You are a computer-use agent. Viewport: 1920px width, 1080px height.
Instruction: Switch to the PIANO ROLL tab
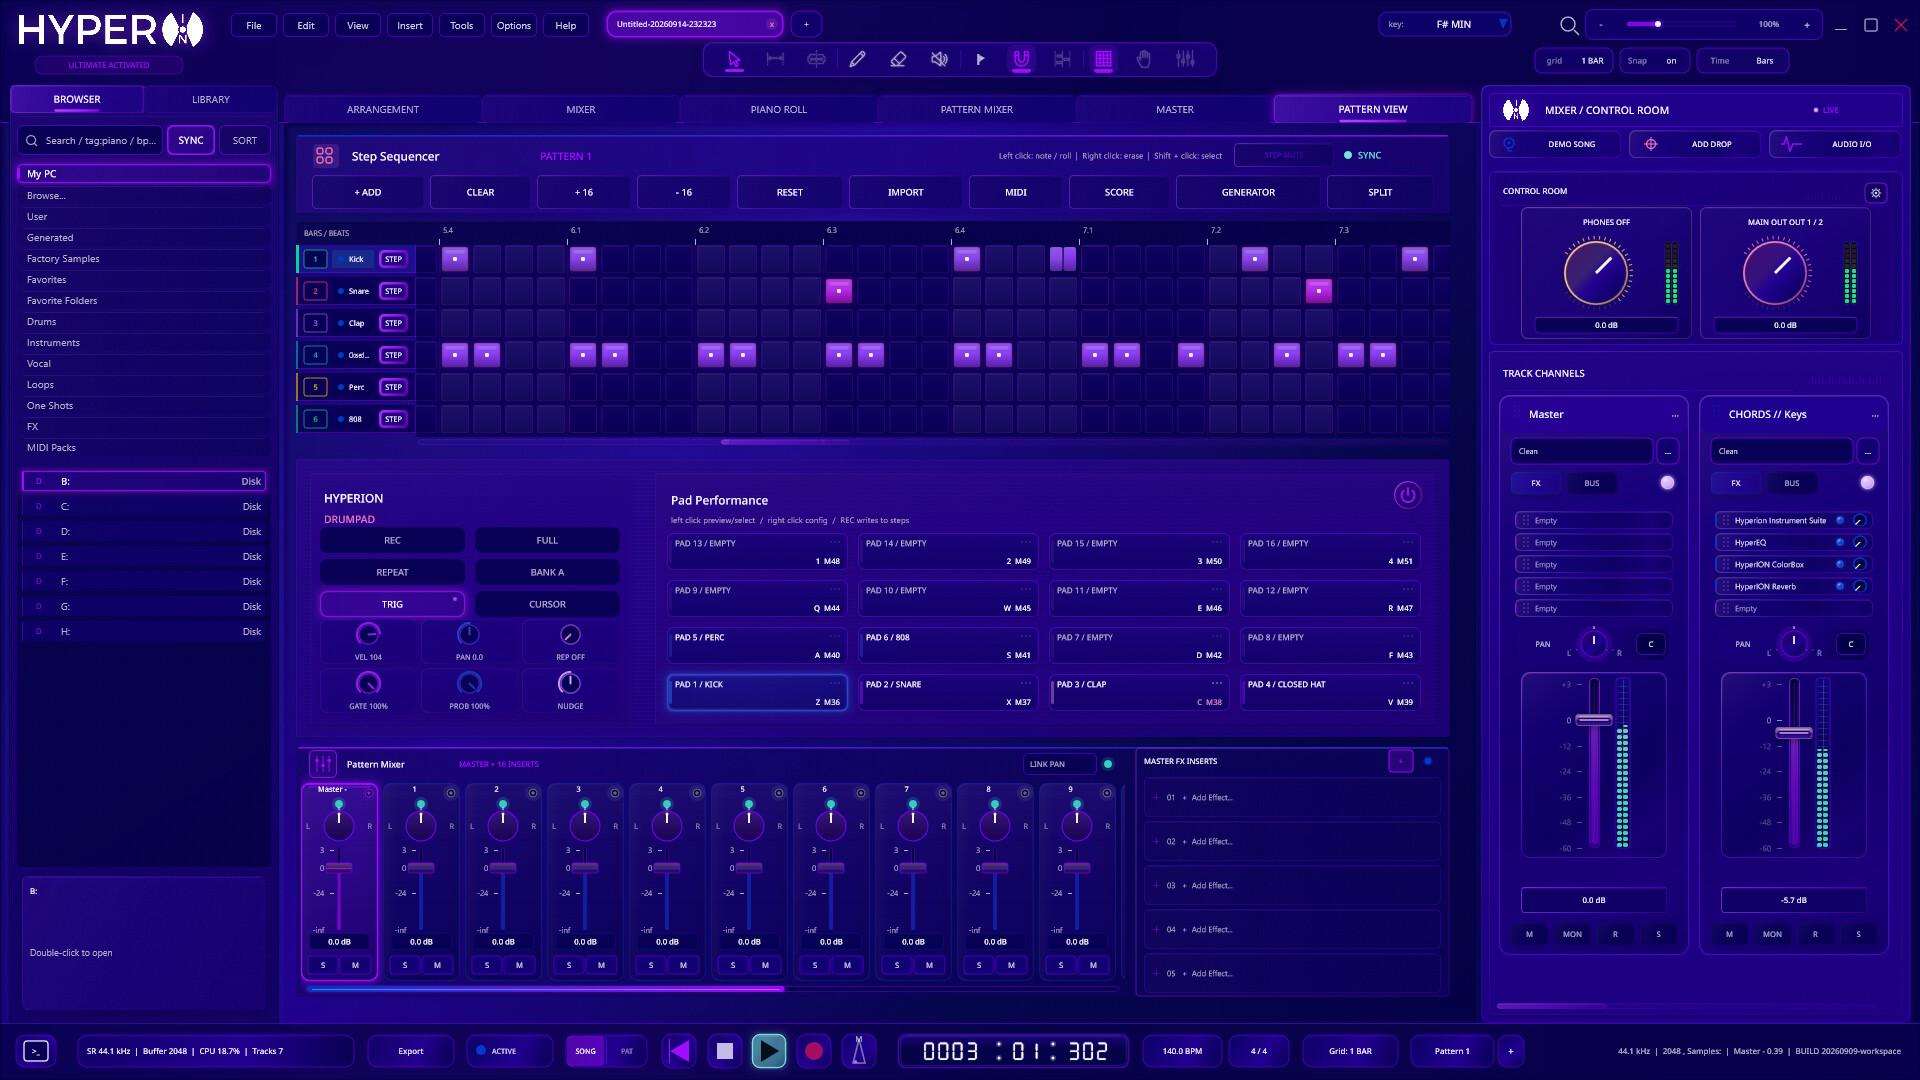pos(778,109)
